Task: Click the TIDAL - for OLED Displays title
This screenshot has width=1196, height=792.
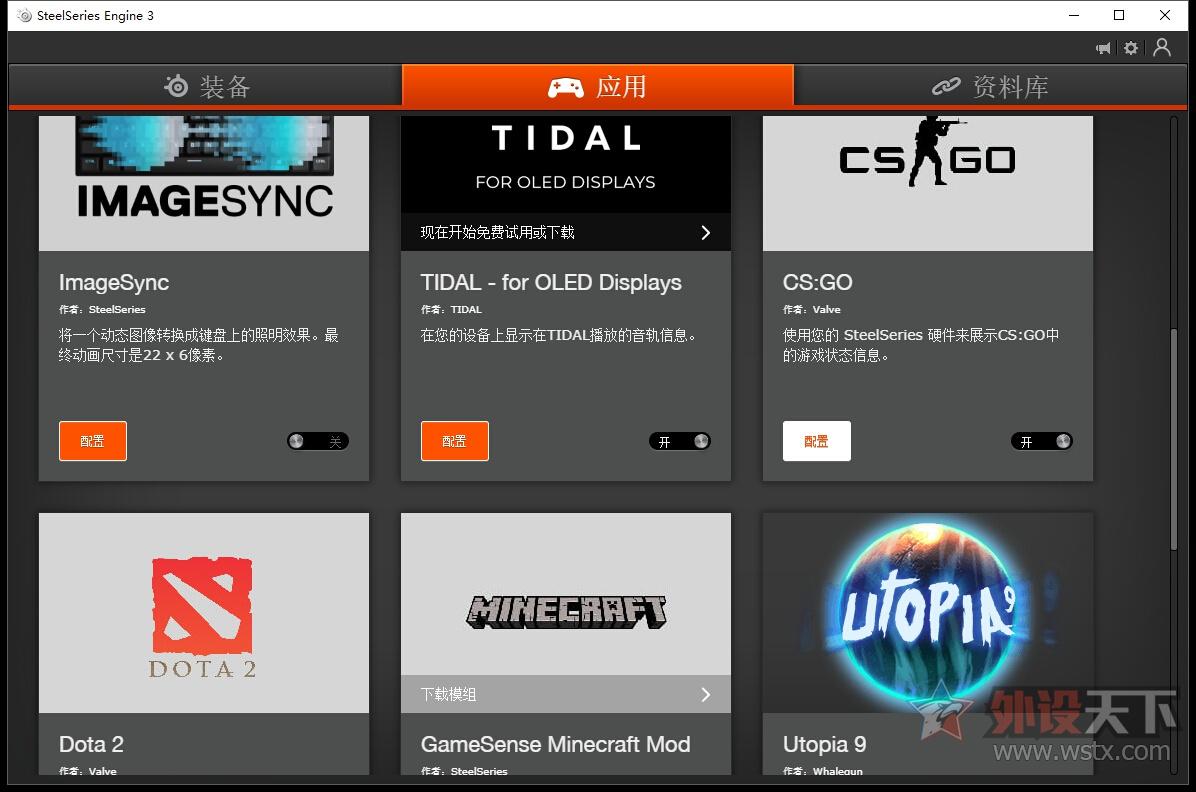Action: (551, 282)
